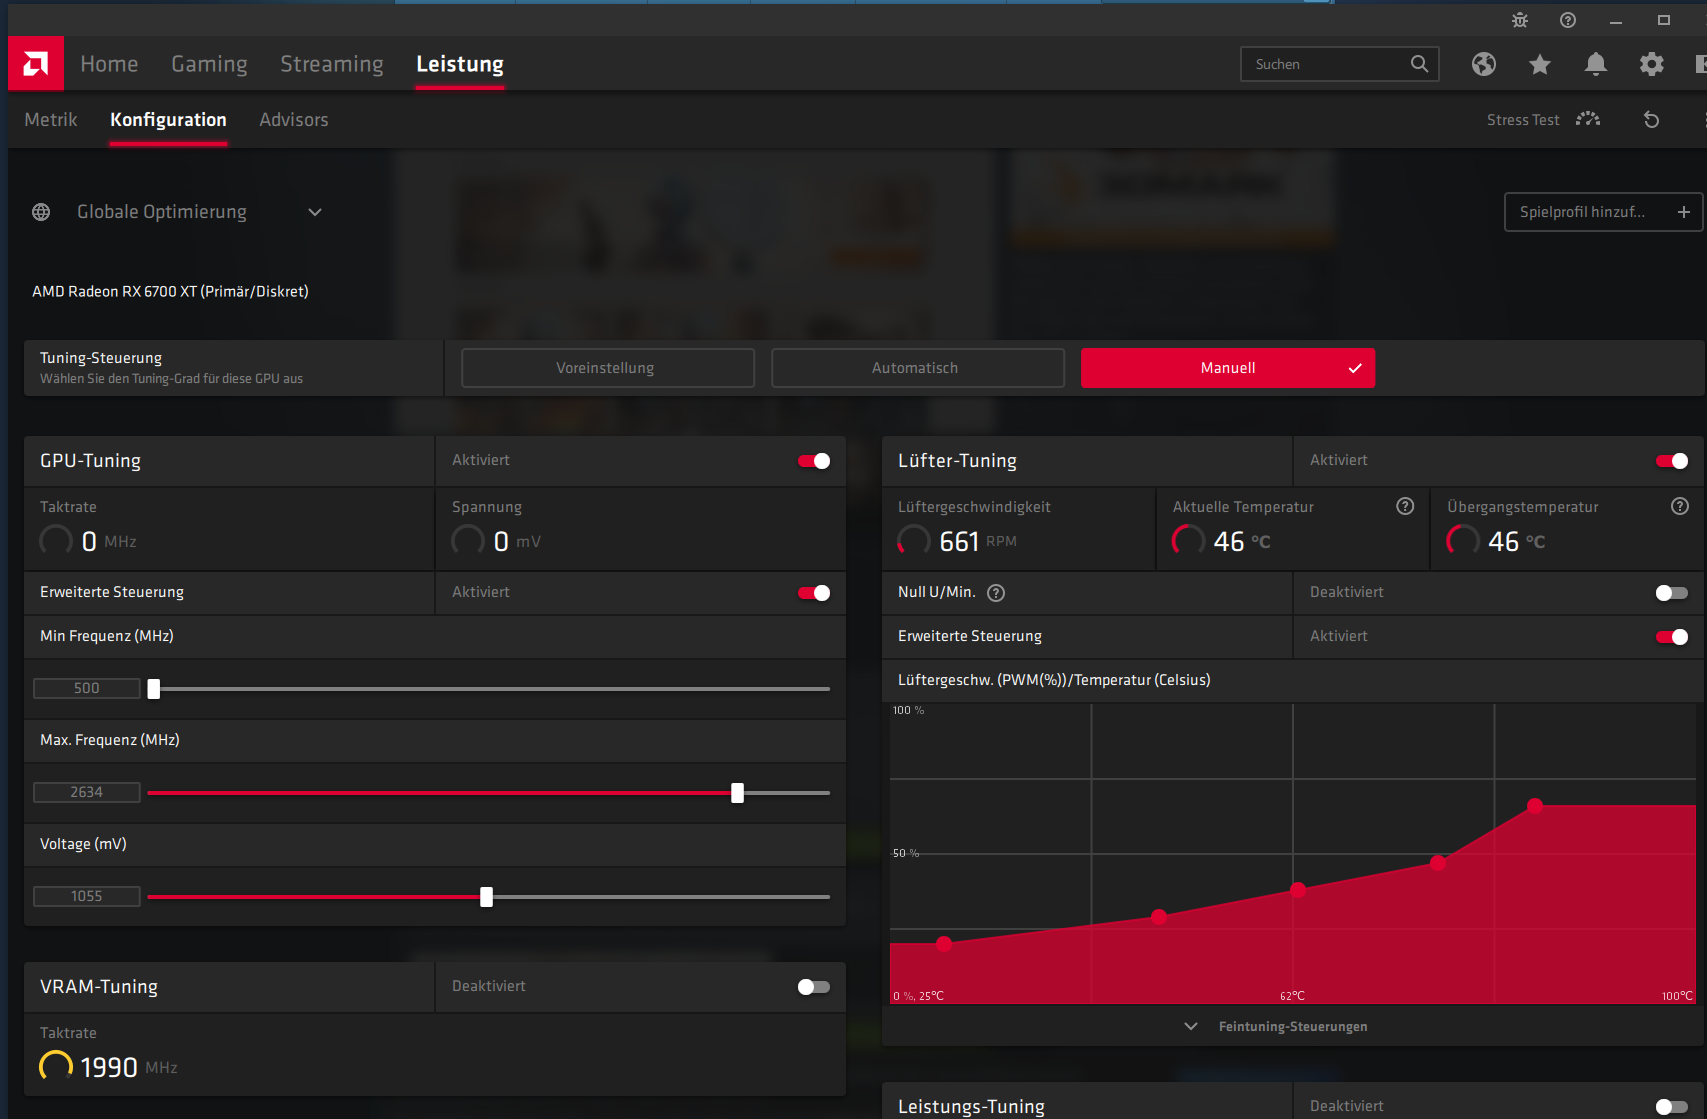Click the Max. Frequenz slider handle
The width and height of the screenshot is (1707, 1119).
pyautogui.click(x=737, y=793)
